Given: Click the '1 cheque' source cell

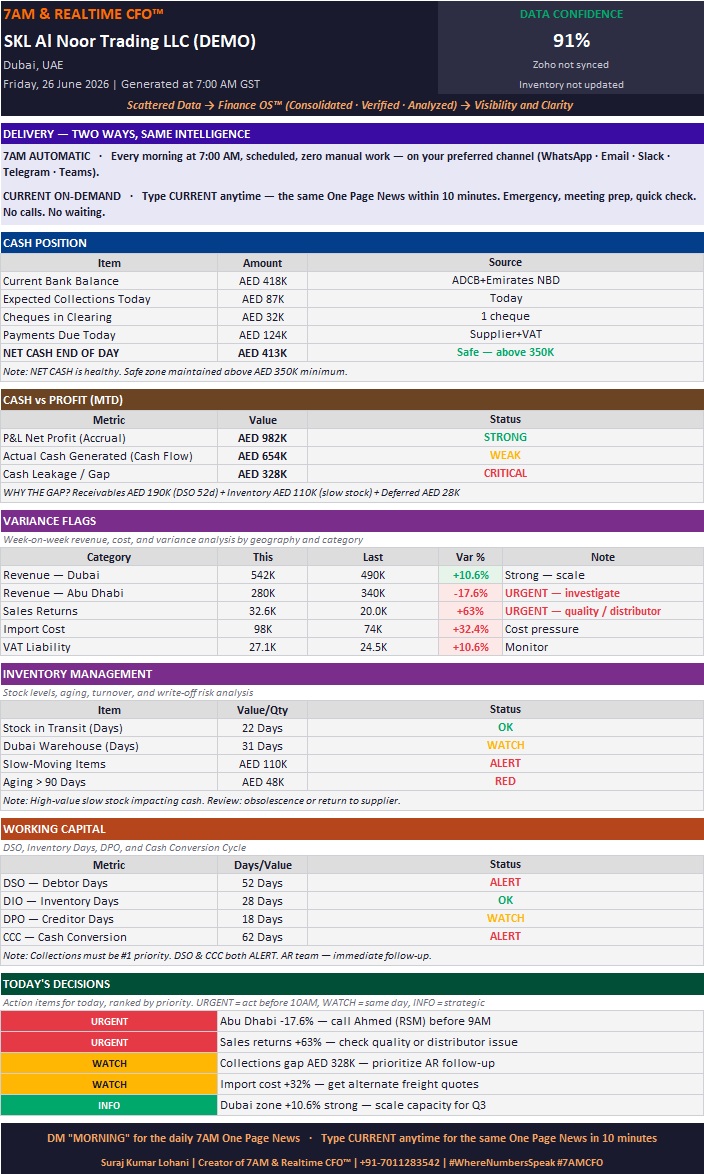Looking at the screenshot, I should point(506,317).
